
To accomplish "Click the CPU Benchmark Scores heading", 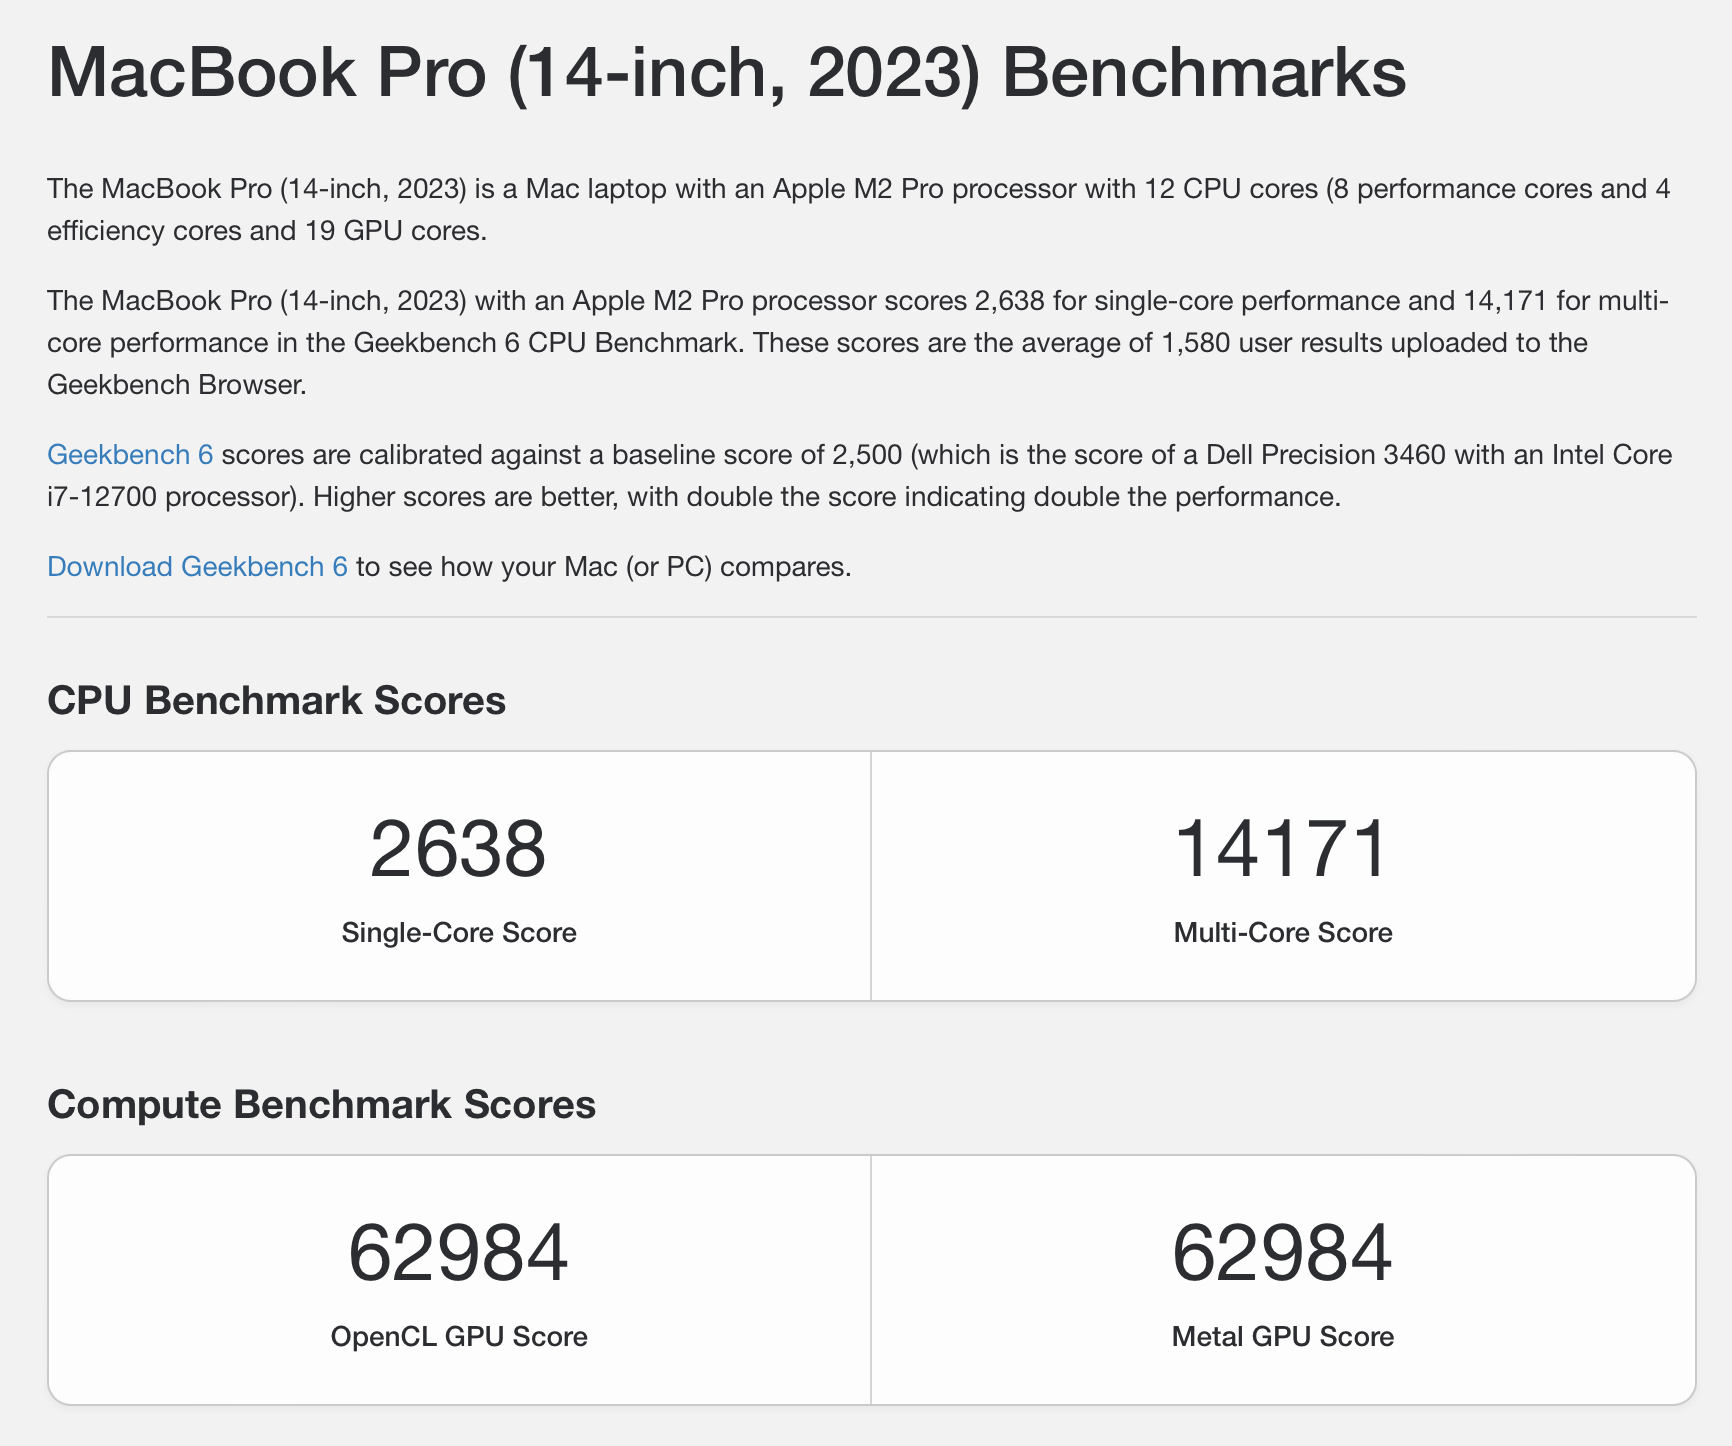I will click(276, 700).
